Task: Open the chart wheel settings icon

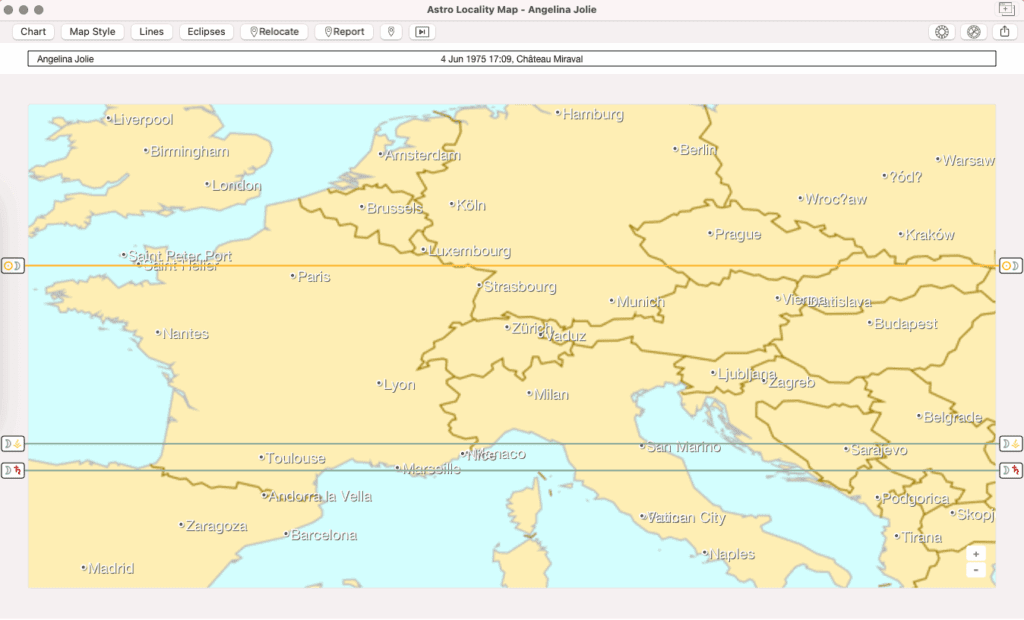Action: tap(941, 32)
